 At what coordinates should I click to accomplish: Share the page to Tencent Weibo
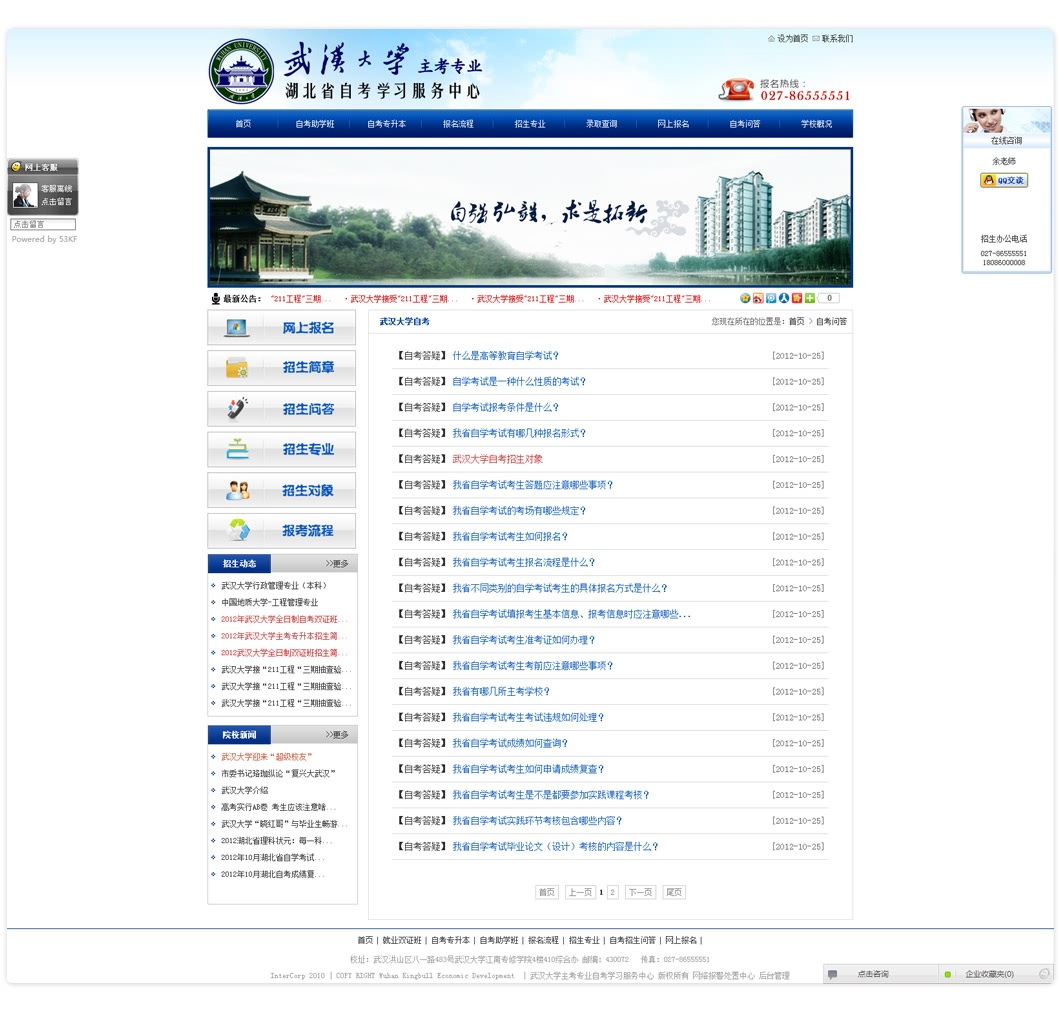[771, 298]
